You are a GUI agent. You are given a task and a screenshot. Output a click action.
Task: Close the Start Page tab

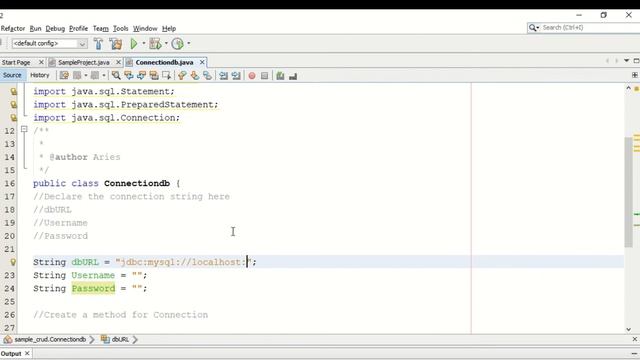41,62
